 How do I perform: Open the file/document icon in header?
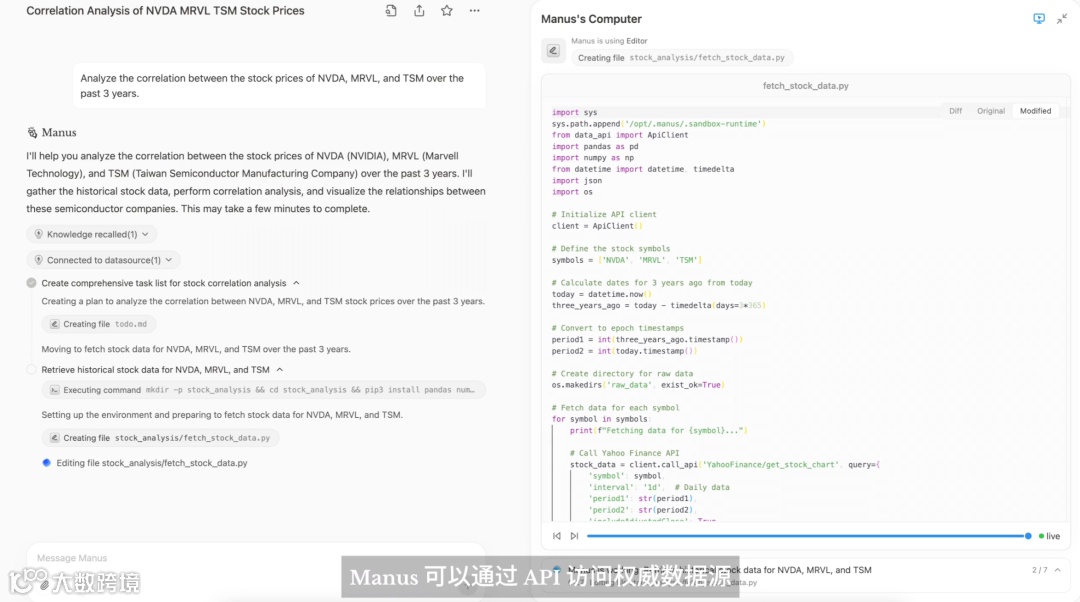(x=391, y=11)
